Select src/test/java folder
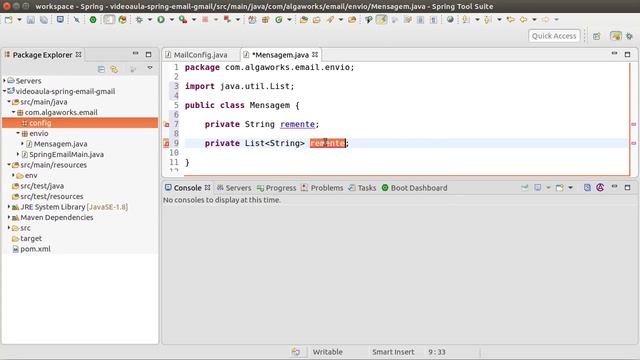Viewport: 640px width, 360px height. coord(42,186)
